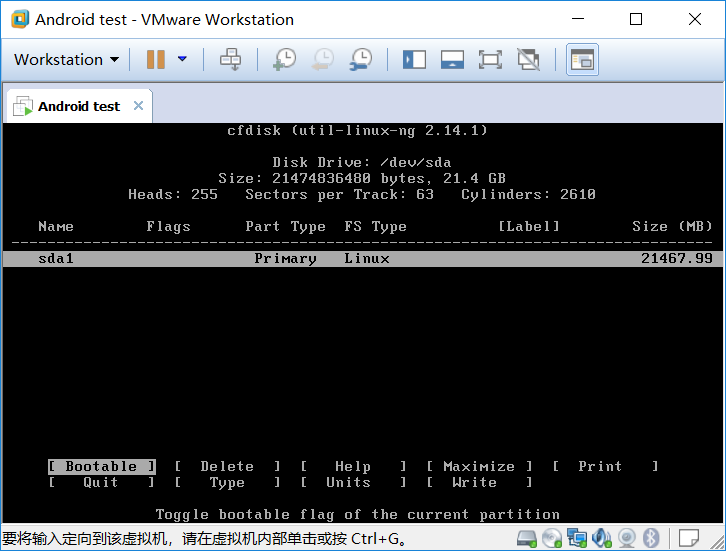Screen dimensions: 726x551
Task: Click the CD/DVD drive status icon
Action: [553, 538]
